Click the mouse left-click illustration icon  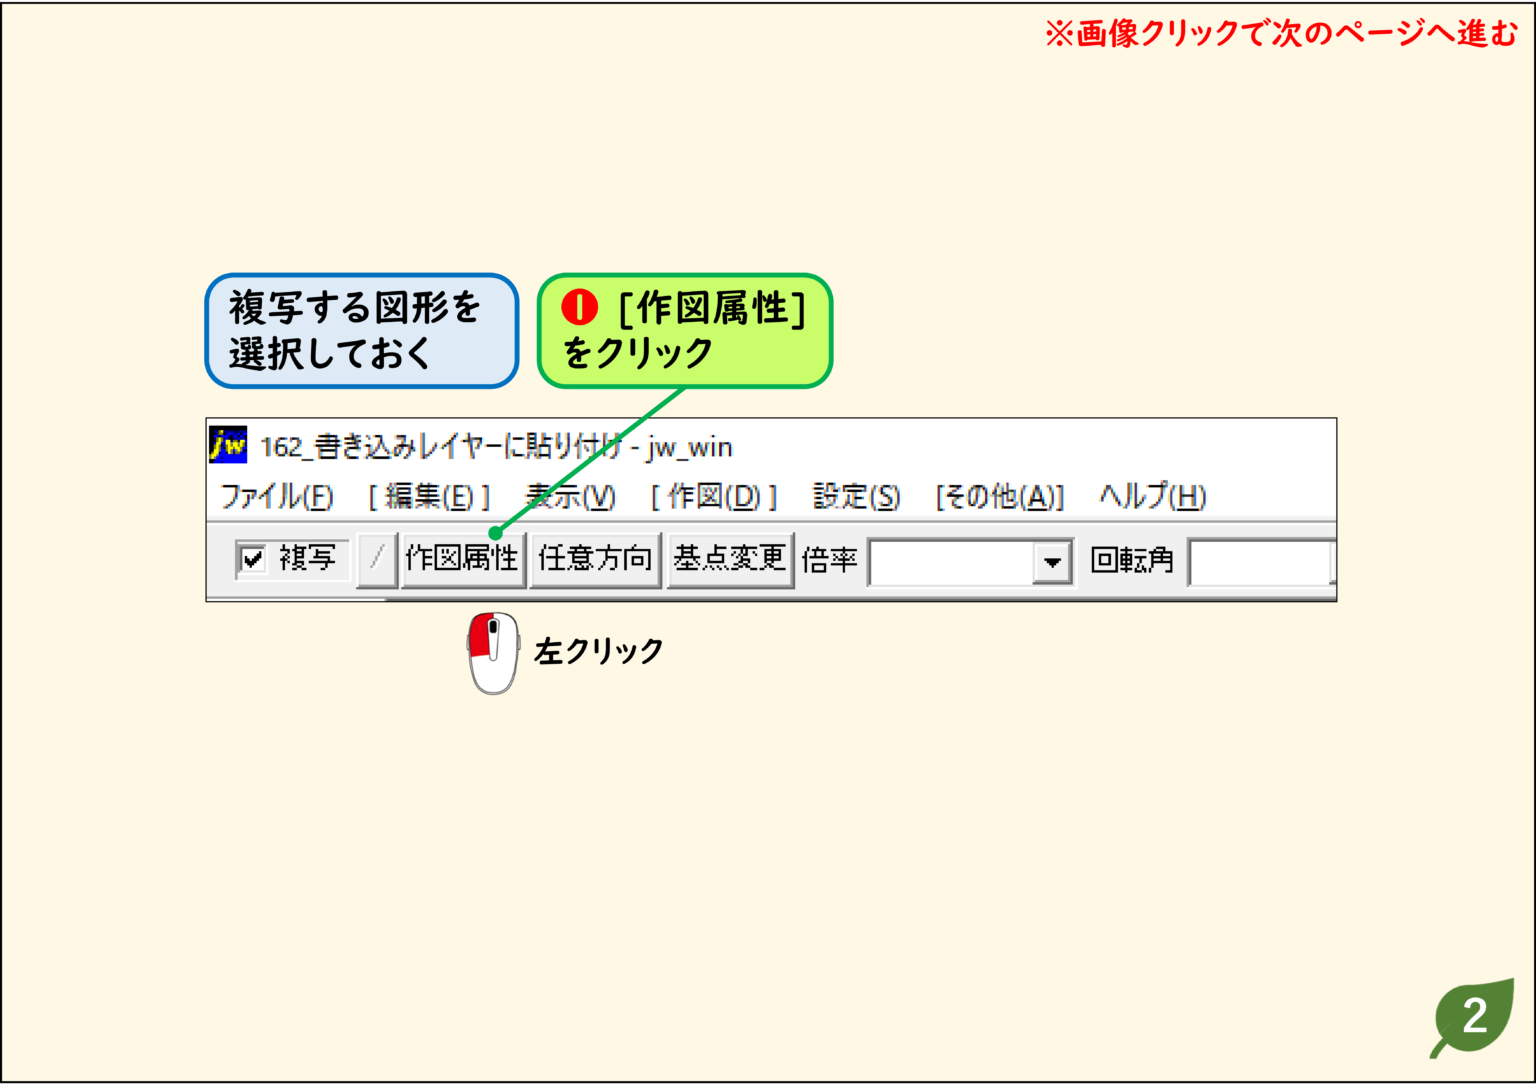[x=491, y=651]
